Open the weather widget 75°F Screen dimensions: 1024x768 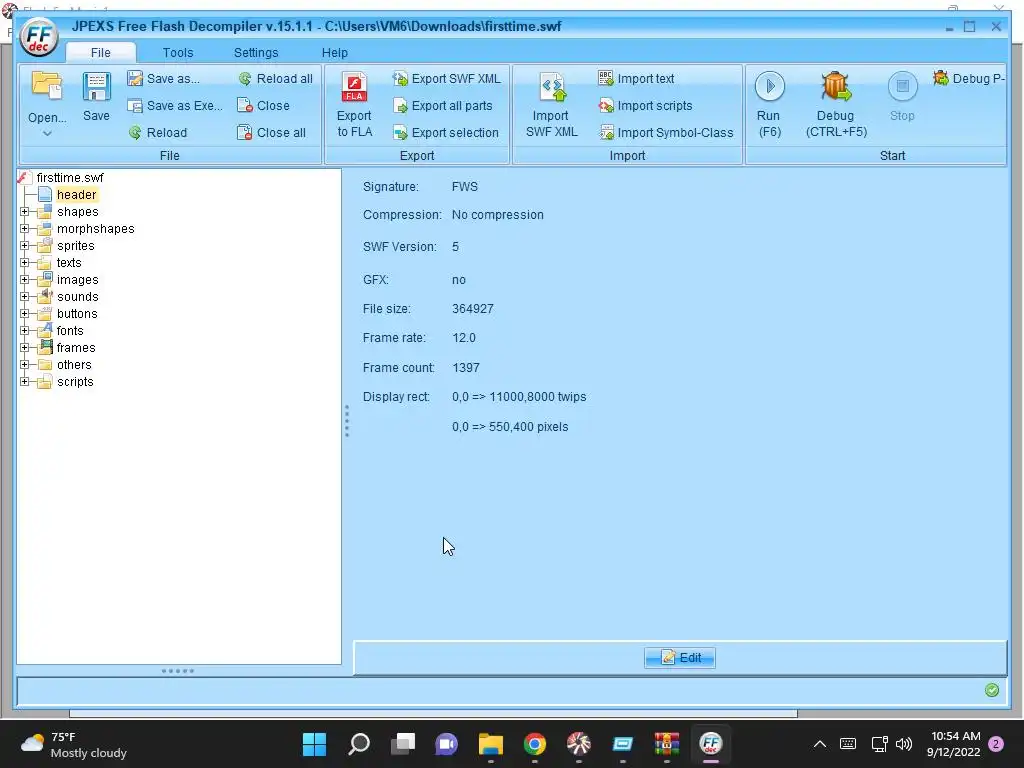(x=73, y=744)
